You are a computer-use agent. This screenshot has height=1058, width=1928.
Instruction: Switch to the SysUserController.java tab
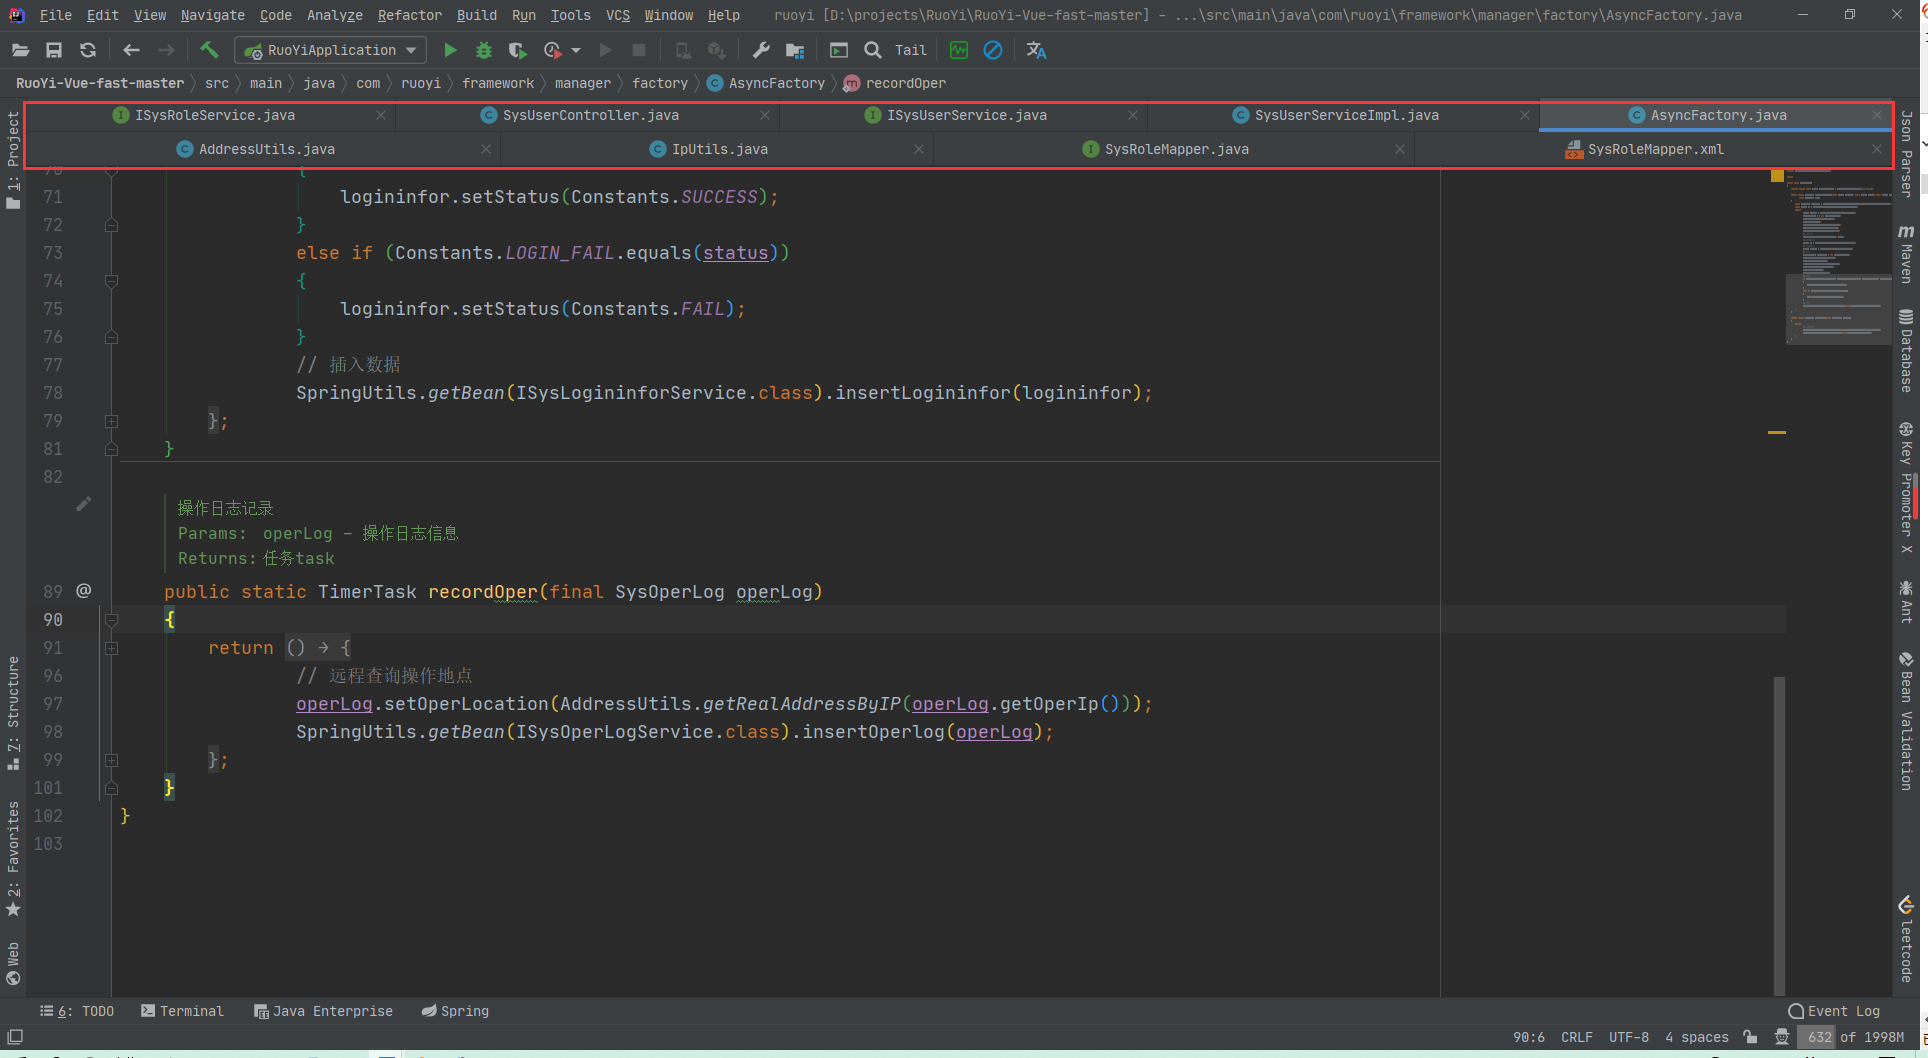tap(590, 115)
